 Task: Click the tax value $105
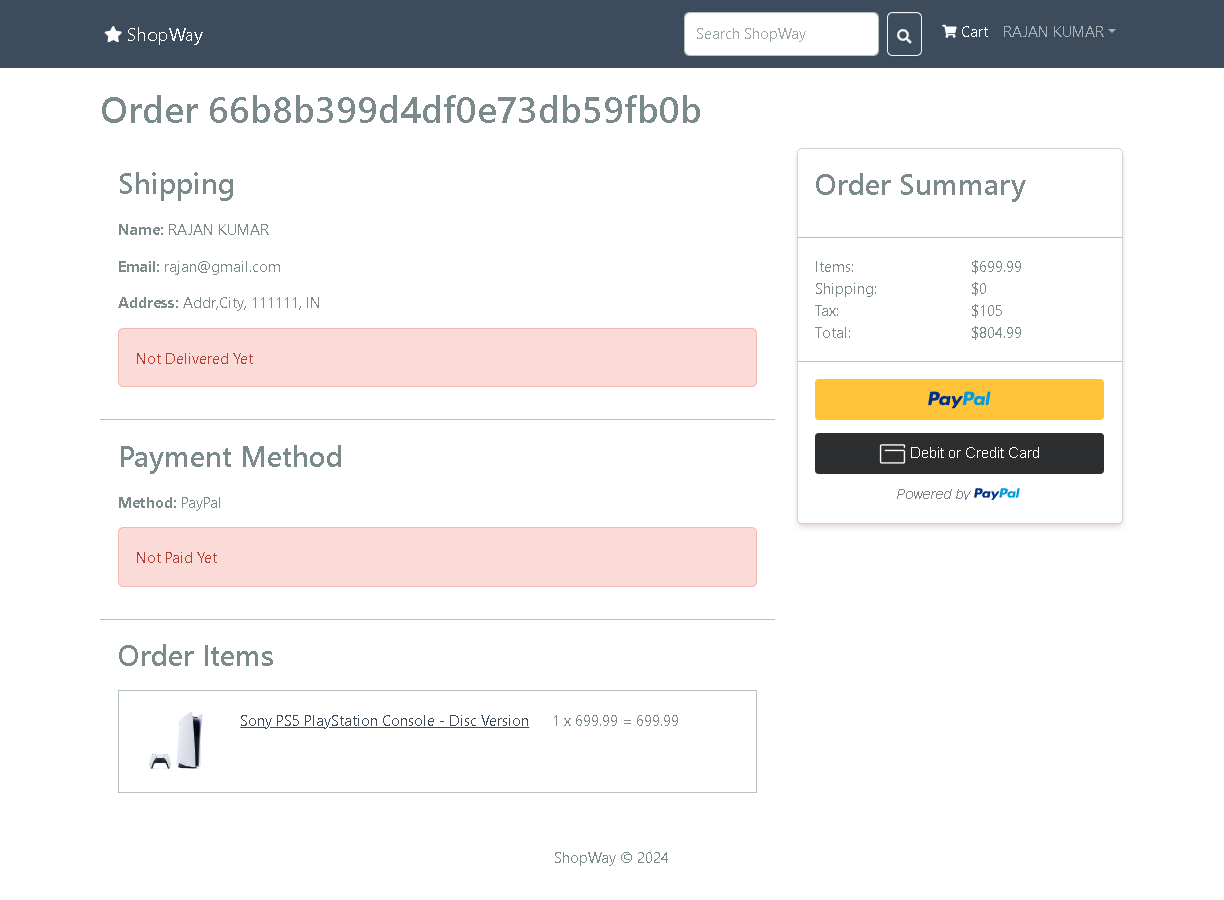pyautogui.click(x=987, y=311)
